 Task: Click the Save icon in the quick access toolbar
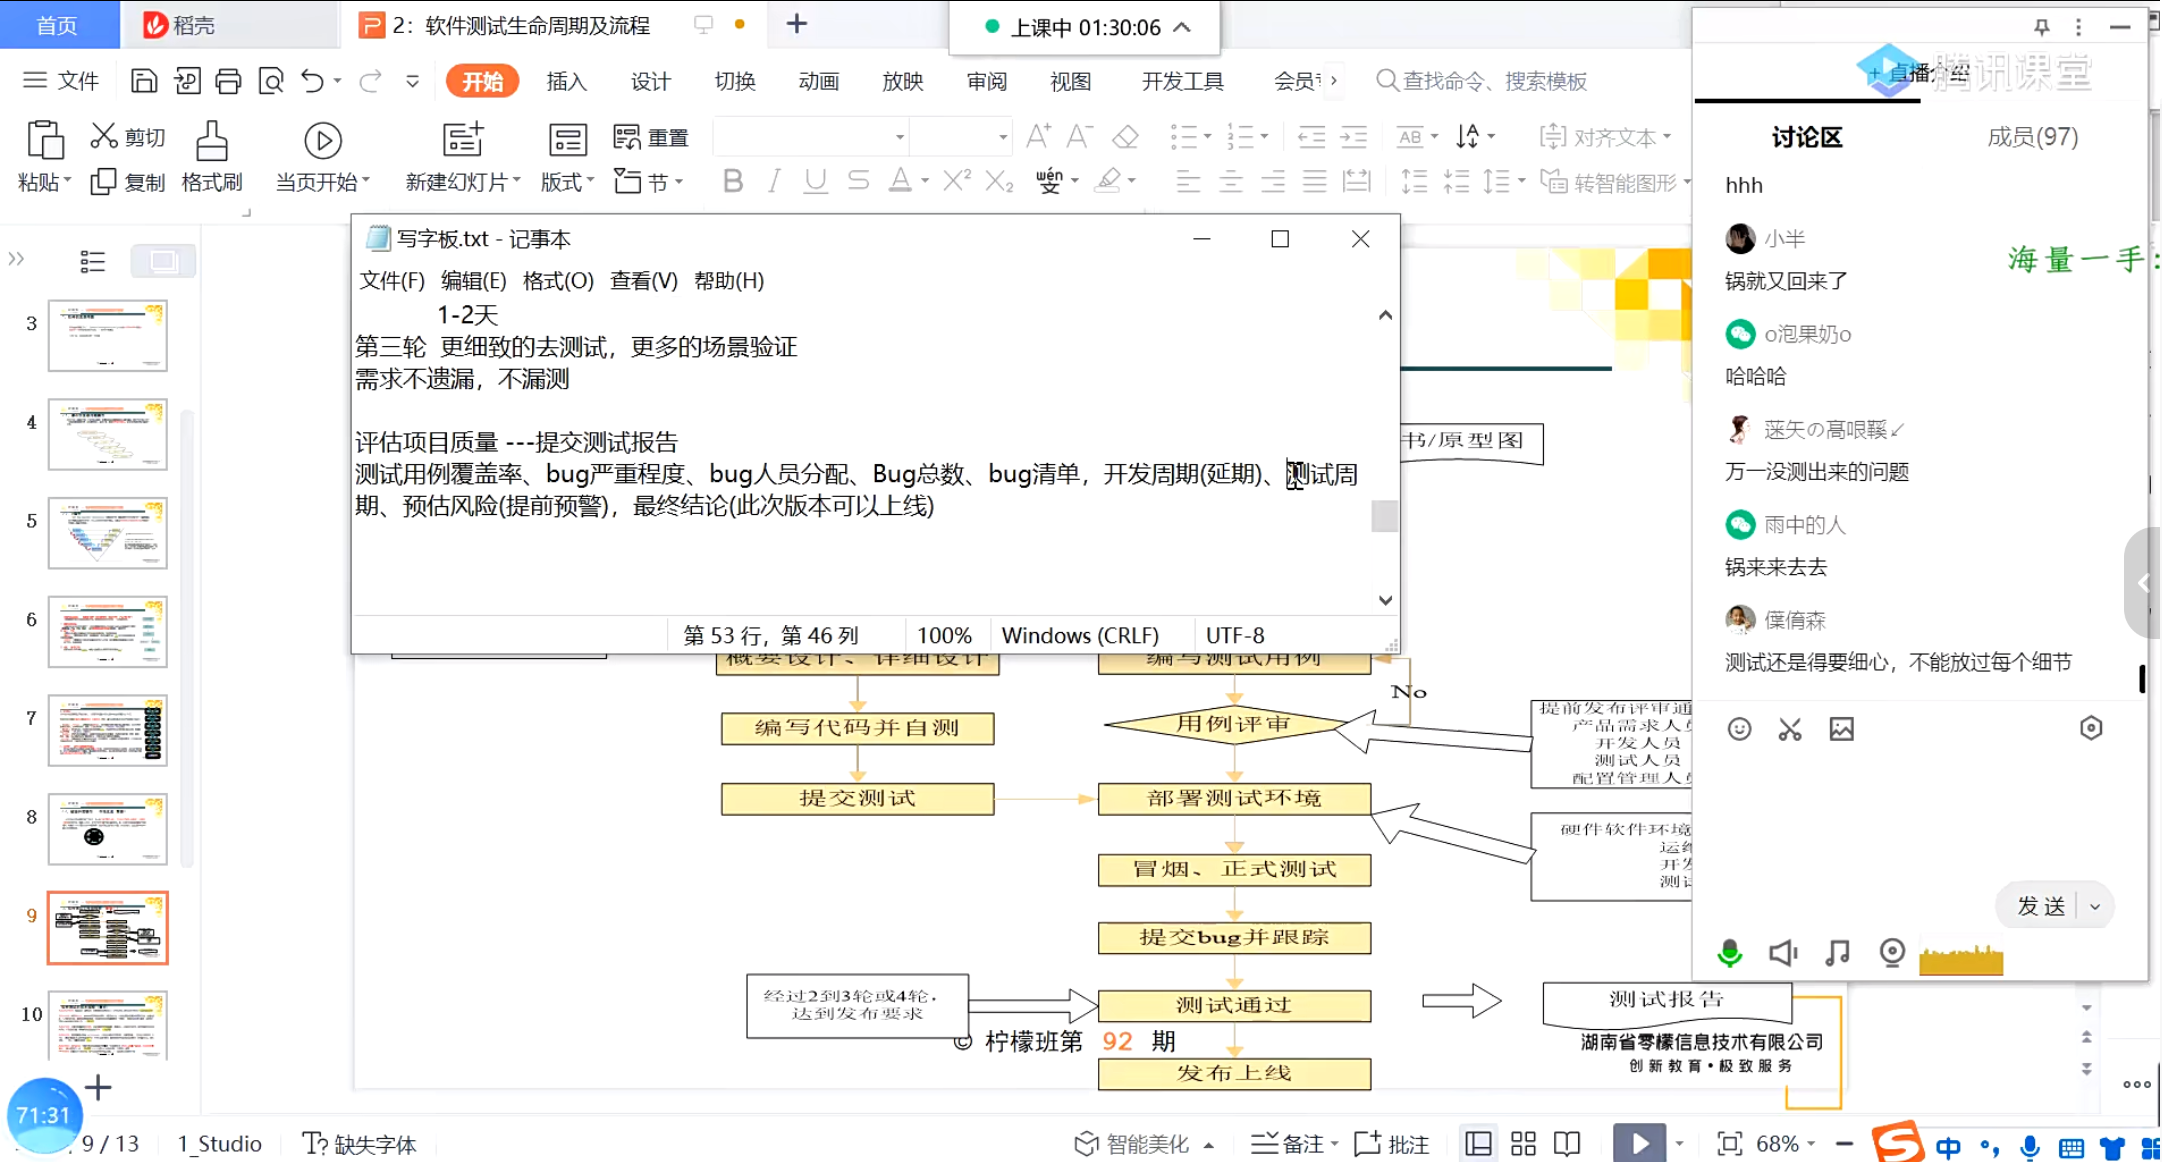144,81
